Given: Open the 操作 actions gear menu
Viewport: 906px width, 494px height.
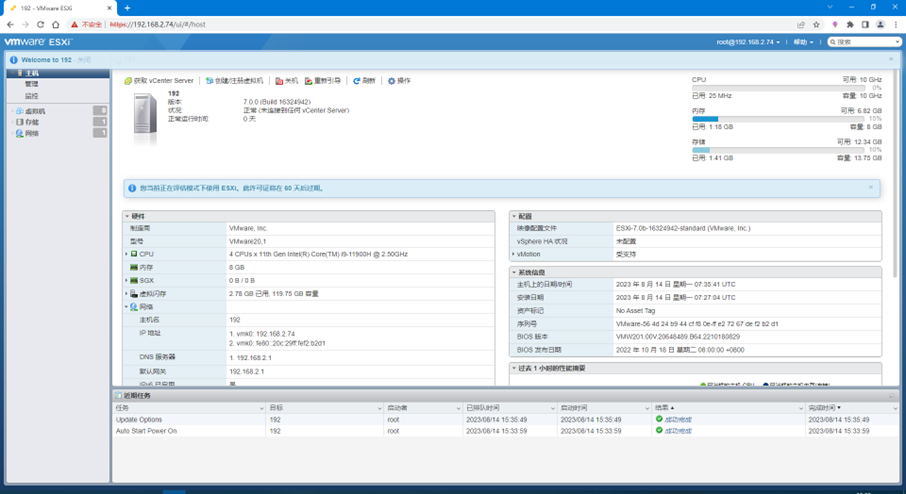Looking at the screenshot, I should [399, 81].
